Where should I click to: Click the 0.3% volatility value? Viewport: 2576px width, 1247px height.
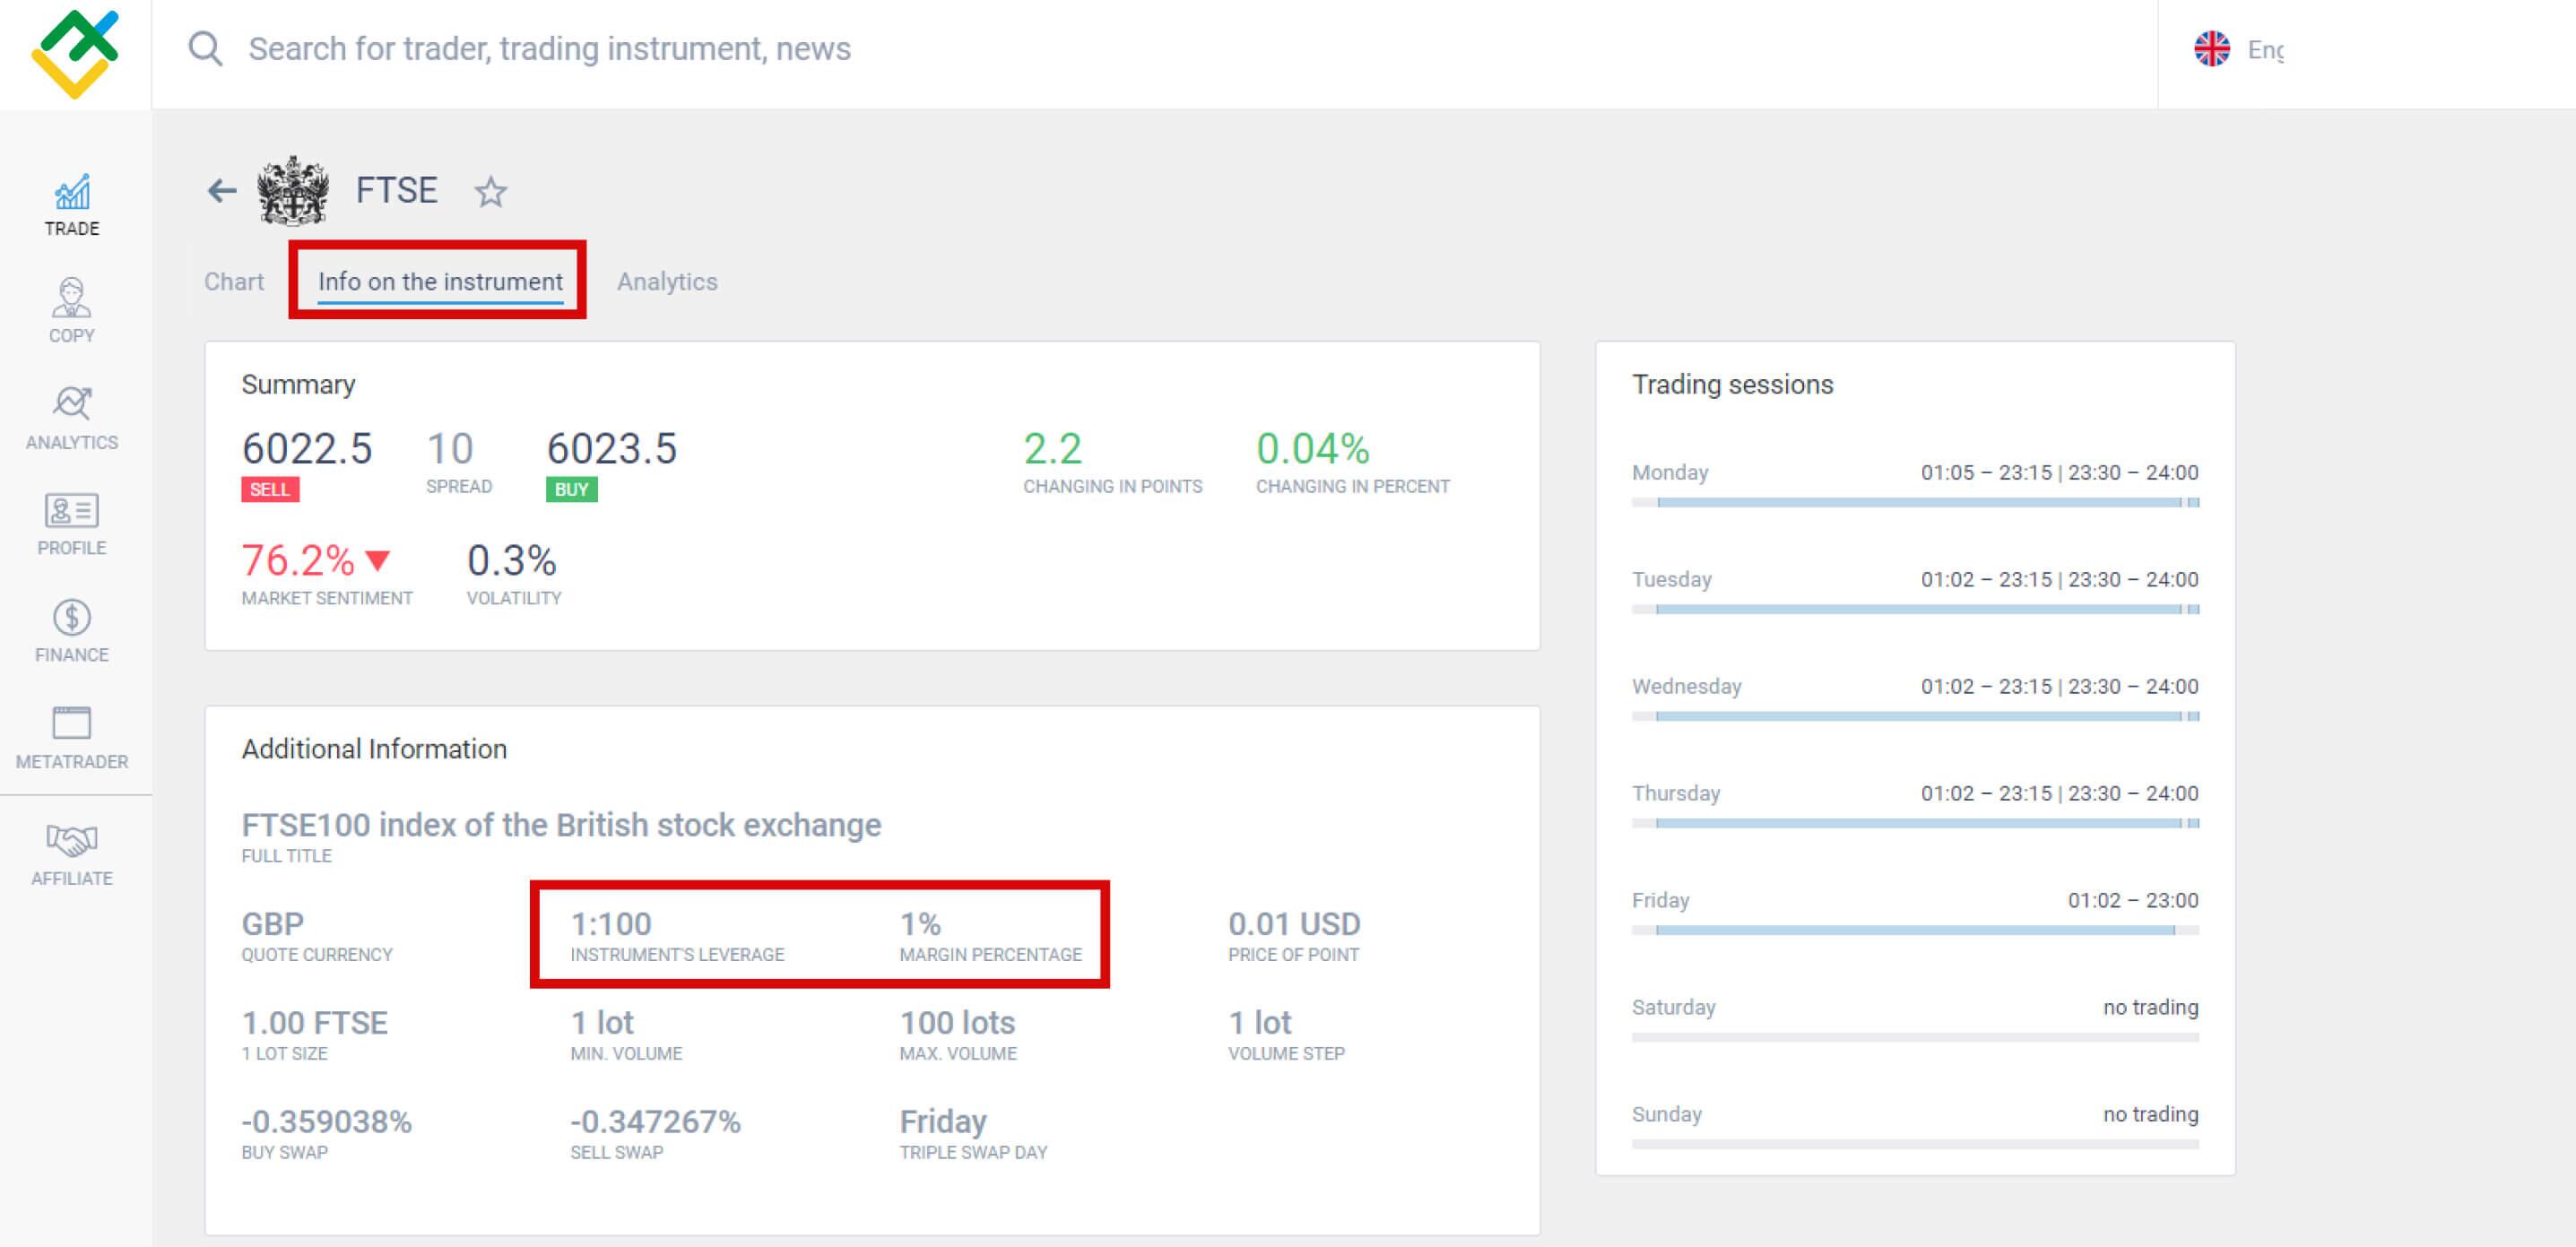[511, 560]
